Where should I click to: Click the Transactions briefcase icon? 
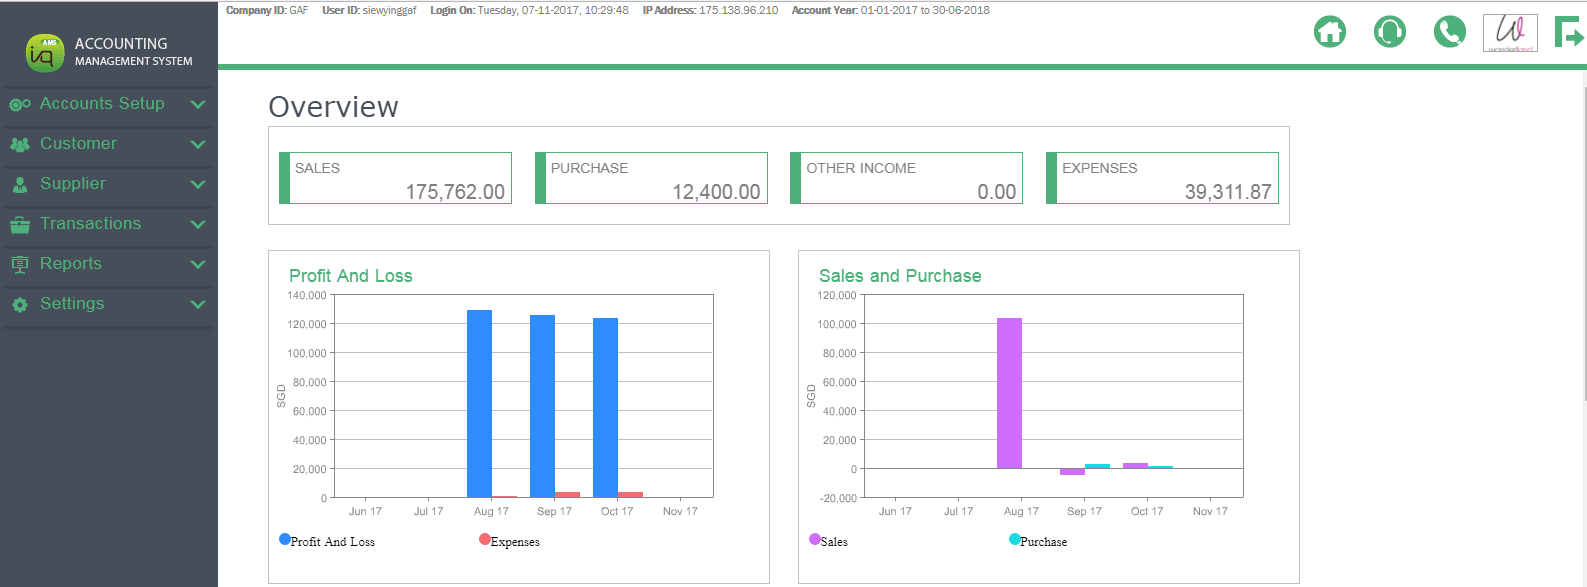[x=20, y=225]
